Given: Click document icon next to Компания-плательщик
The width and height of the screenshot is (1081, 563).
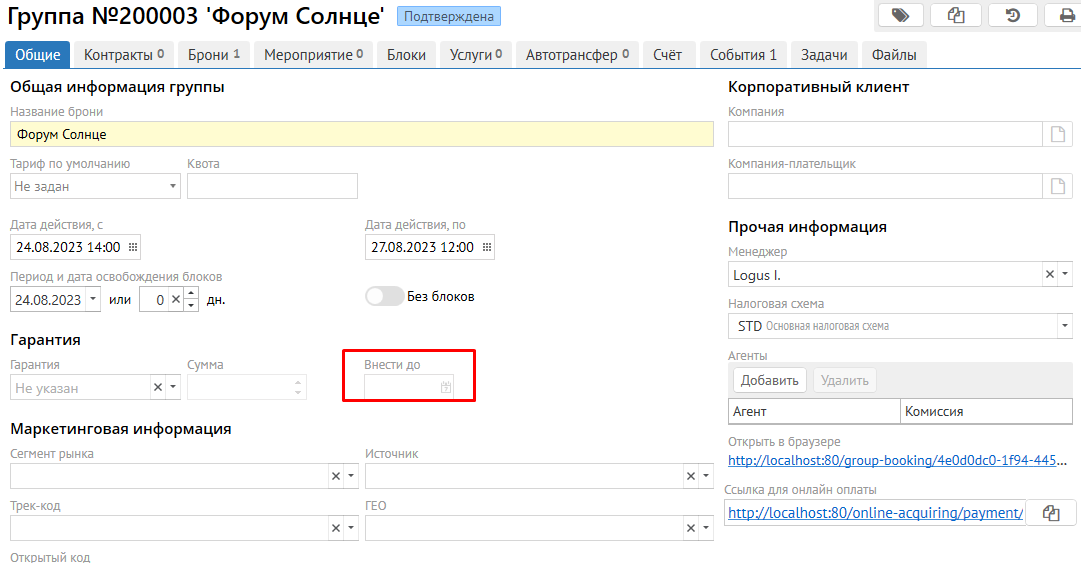Looking at the screenshot, I should click(x=1056, y=186).
